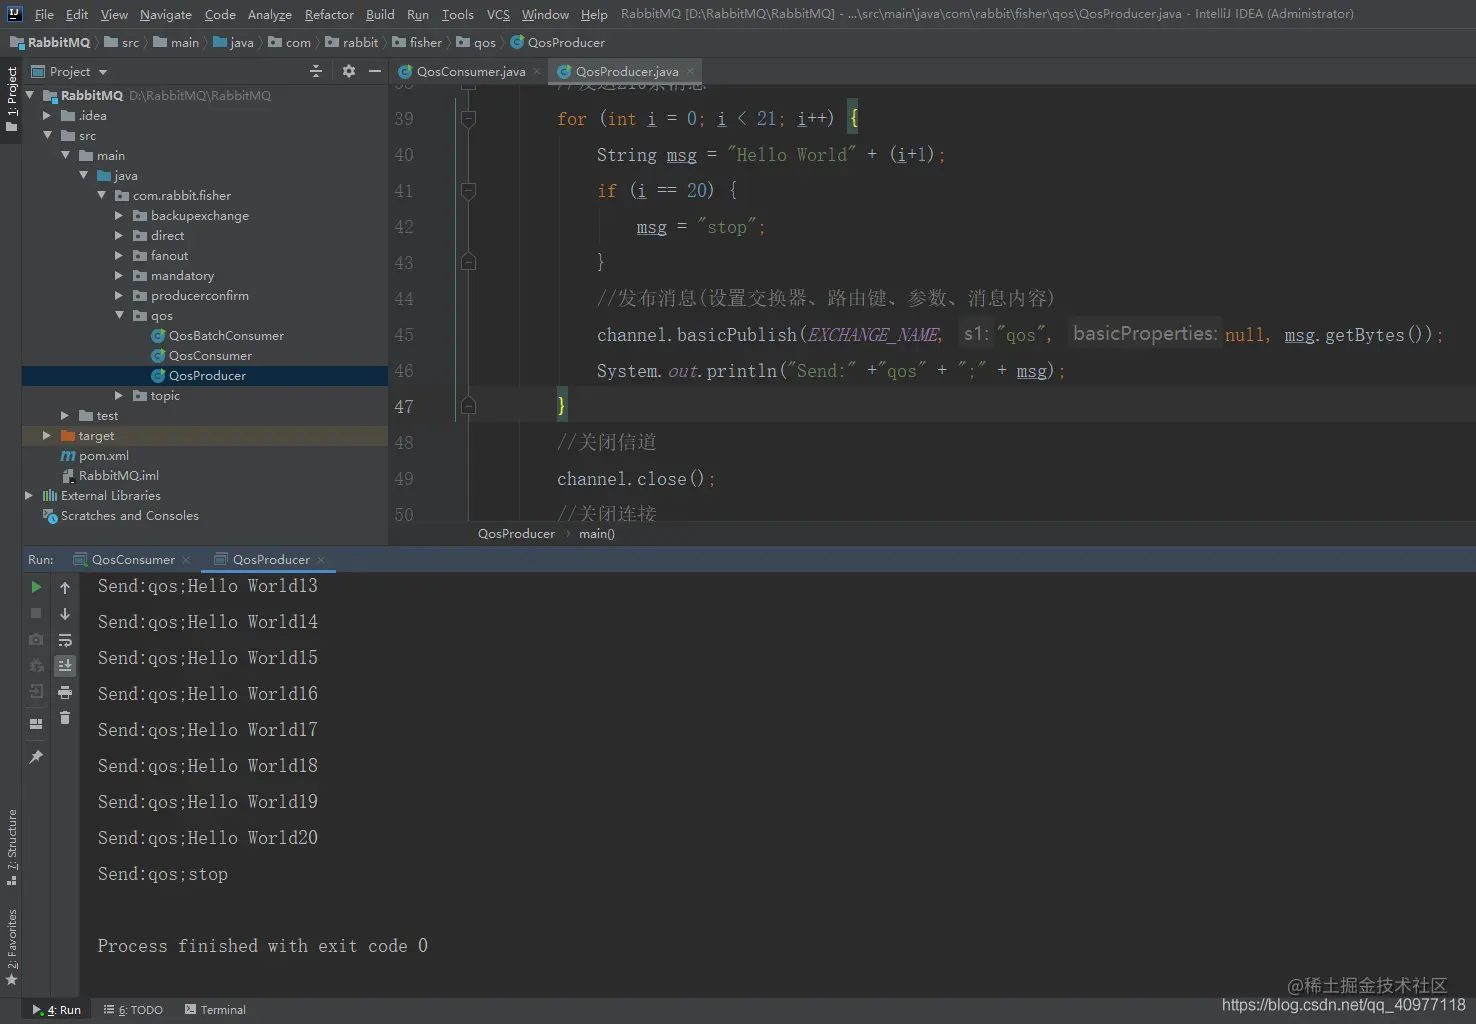Close the QosConsumer.java editor tab
Image resolution: width=1476 pixels, height=1024 pixels.
click(x=536, y=71)
